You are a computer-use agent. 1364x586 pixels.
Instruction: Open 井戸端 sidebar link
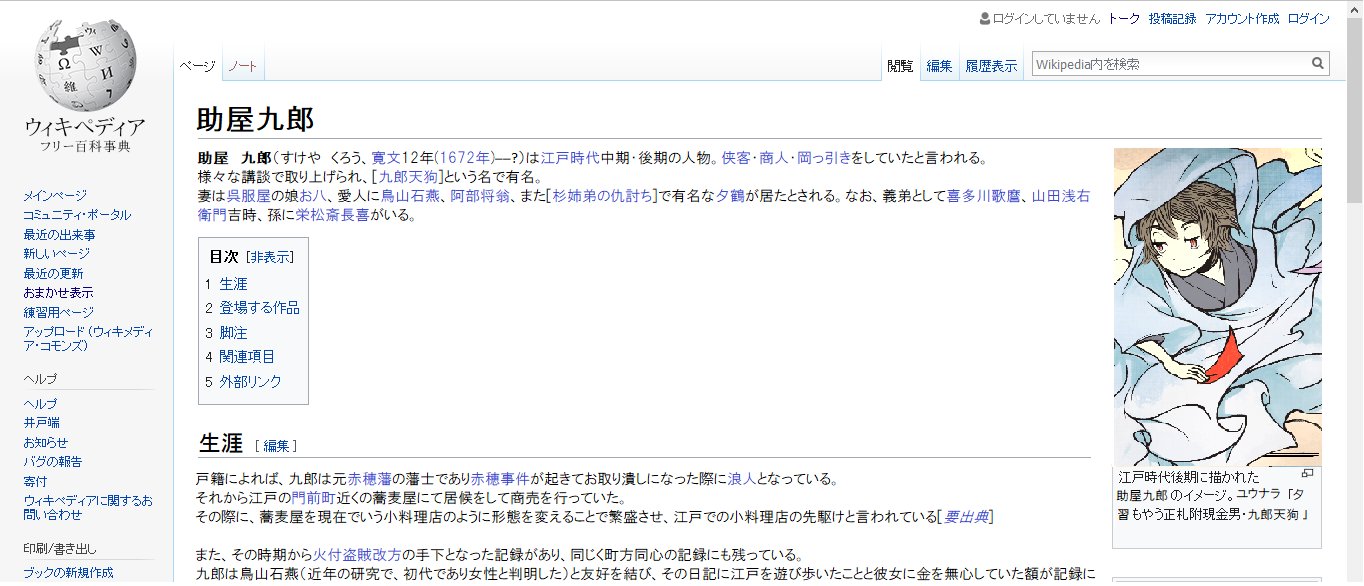(x=41, y=423)
